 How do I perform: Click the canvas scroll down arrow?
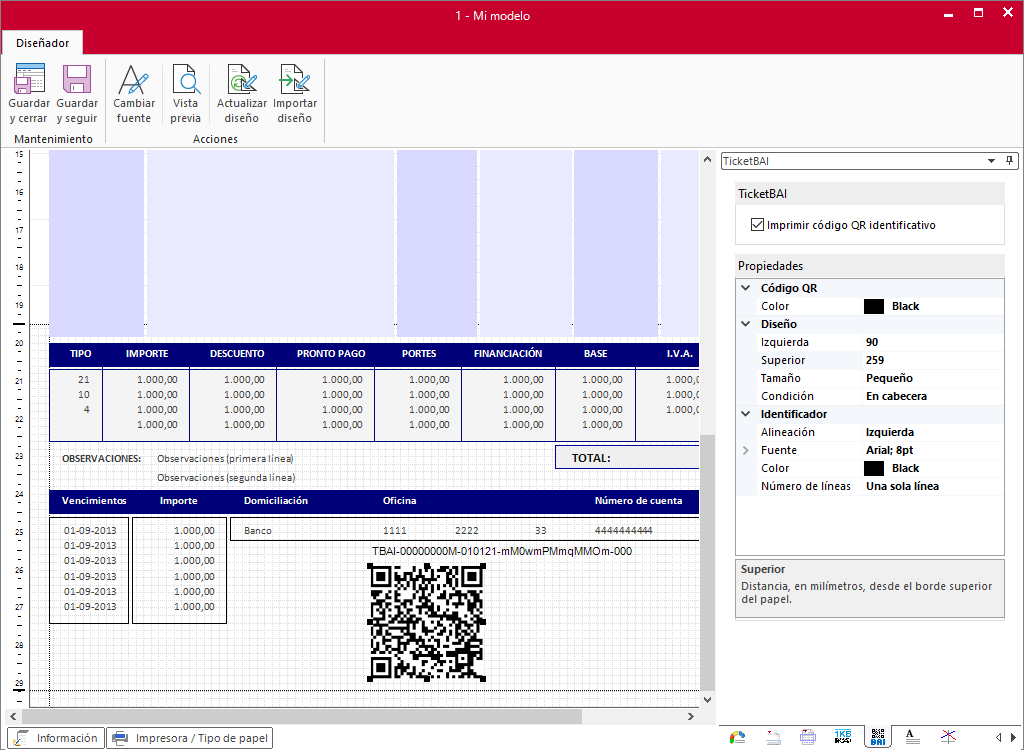(x=707, y=700)
